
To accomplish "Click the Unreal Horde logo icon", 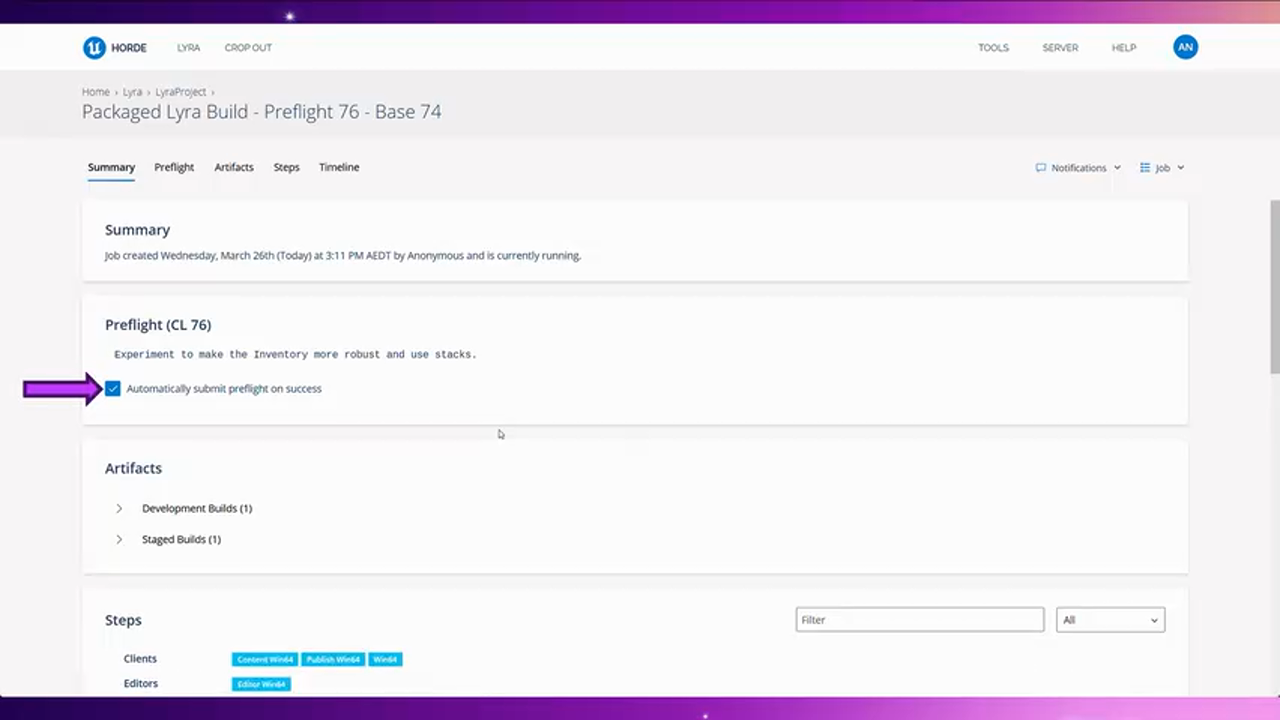I will coord(94,47).
